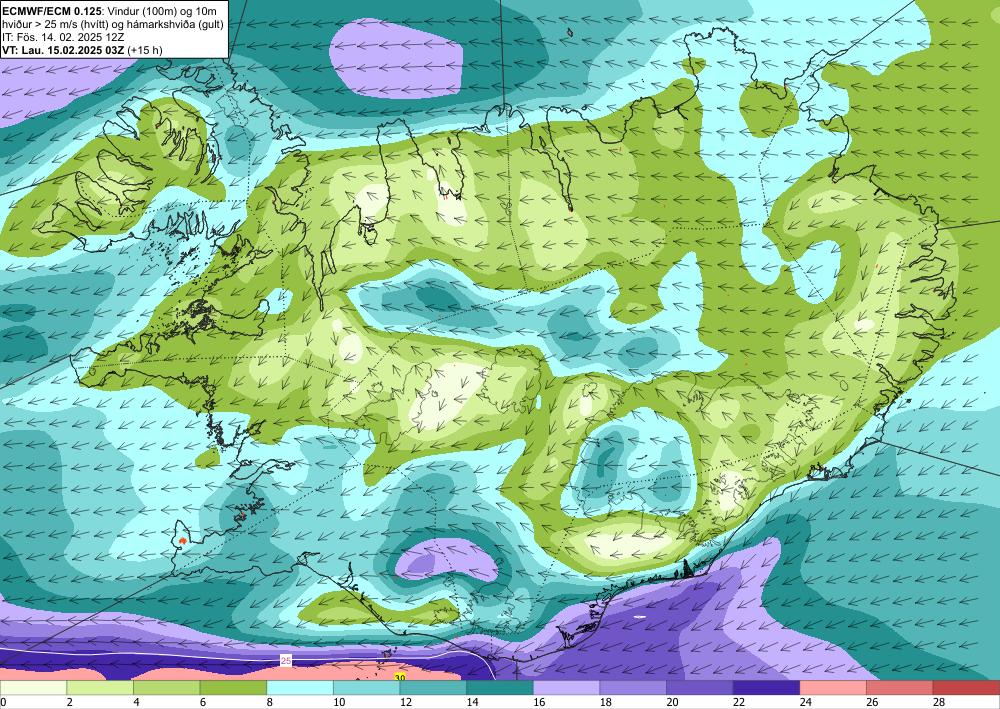Click the yellow '30' gust contour label

click(400, 677)
